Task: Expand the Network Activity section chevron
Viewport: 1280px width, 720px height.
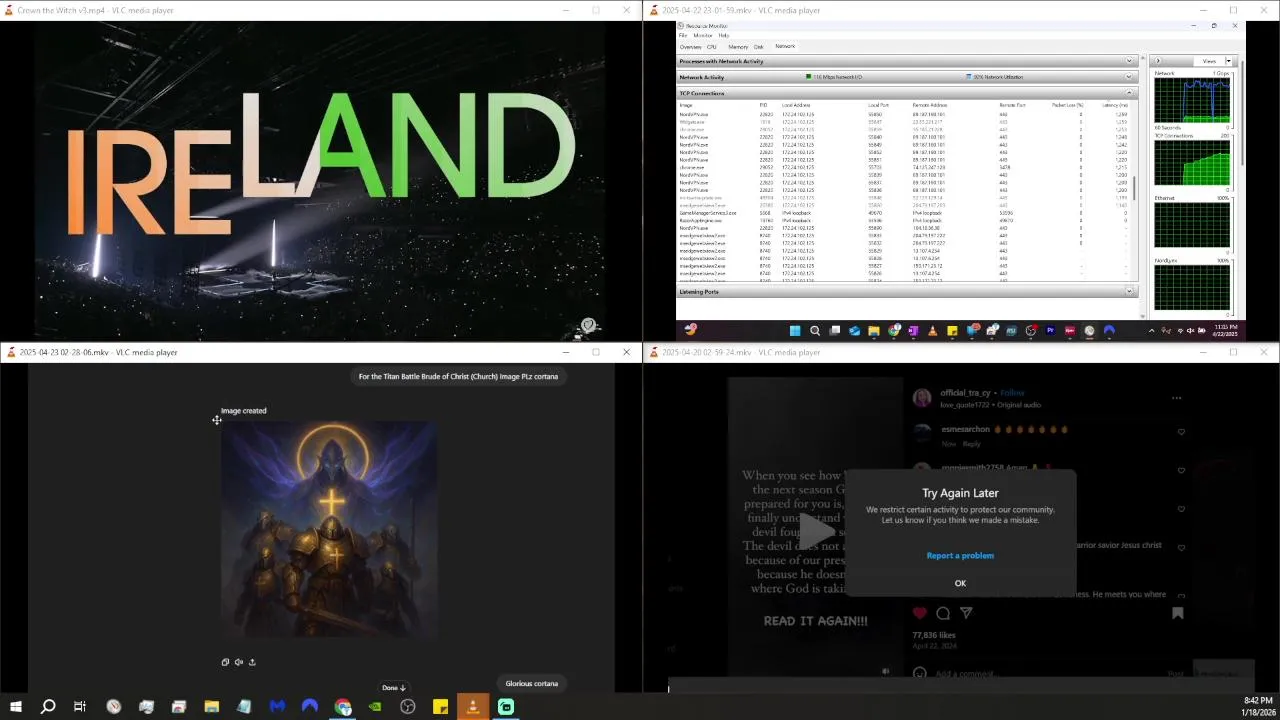Action: [x=1129, y=77]
